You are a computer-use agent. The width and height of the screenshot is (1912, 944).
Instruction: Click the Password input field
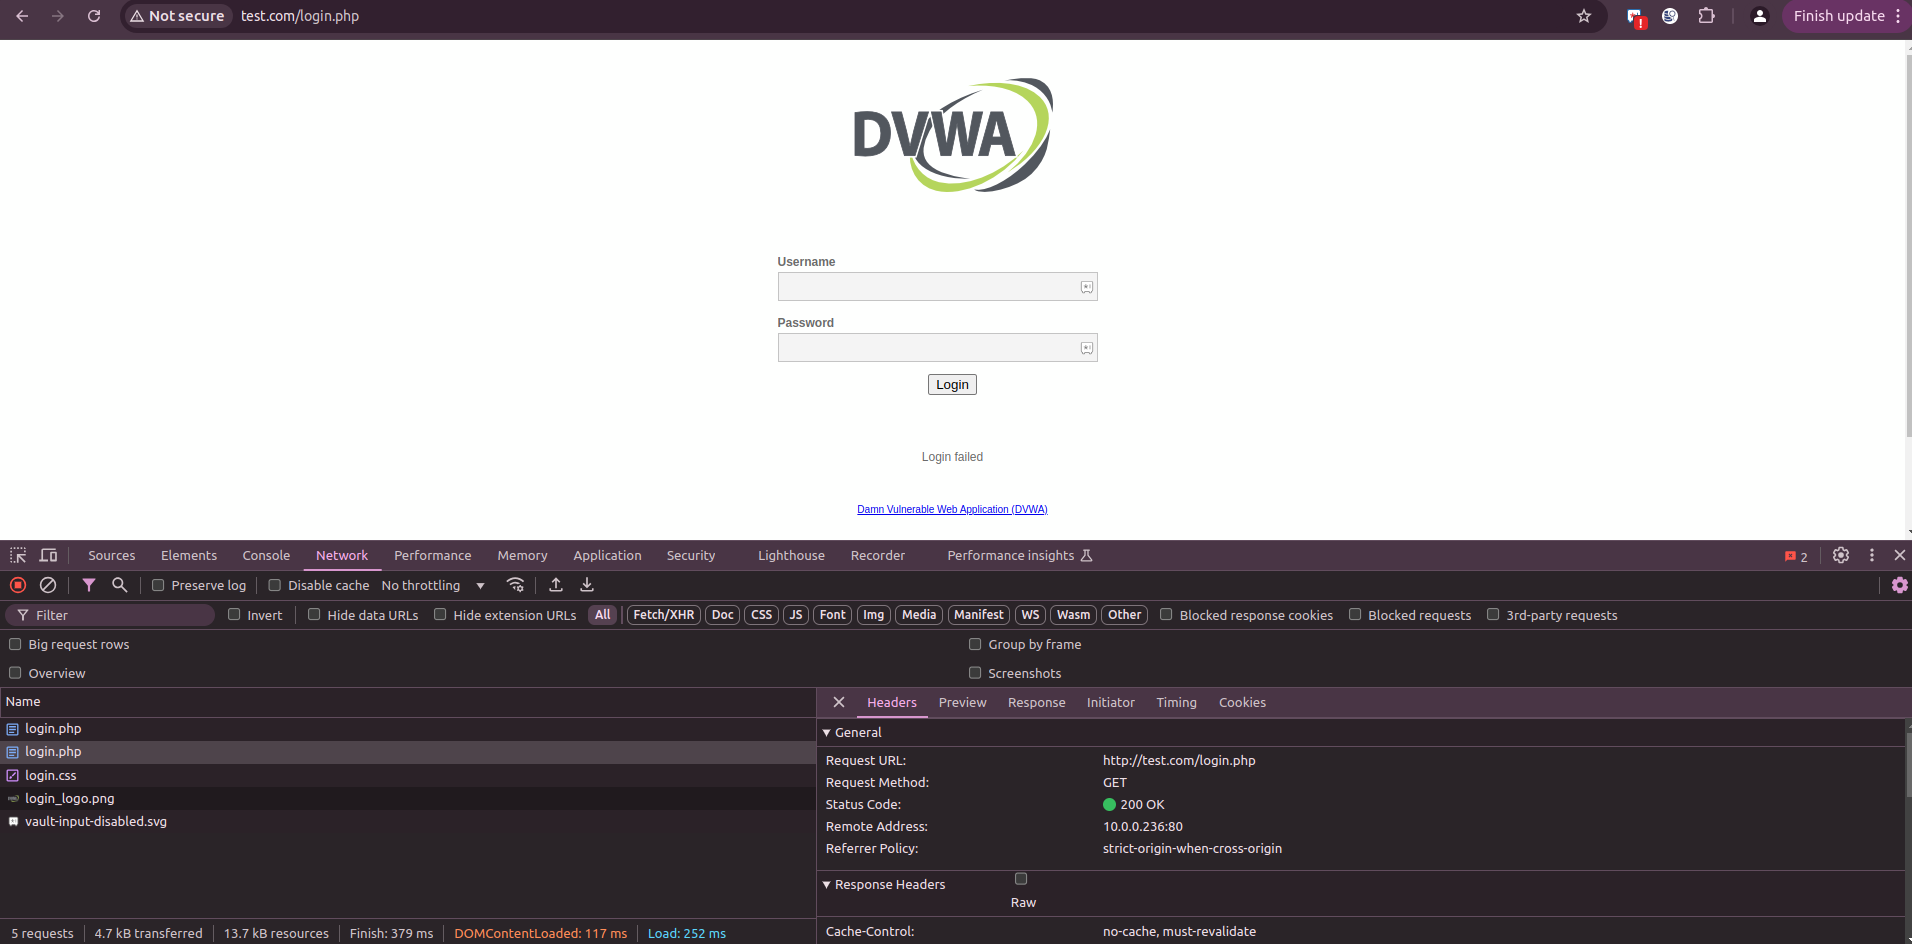[937, 348]
